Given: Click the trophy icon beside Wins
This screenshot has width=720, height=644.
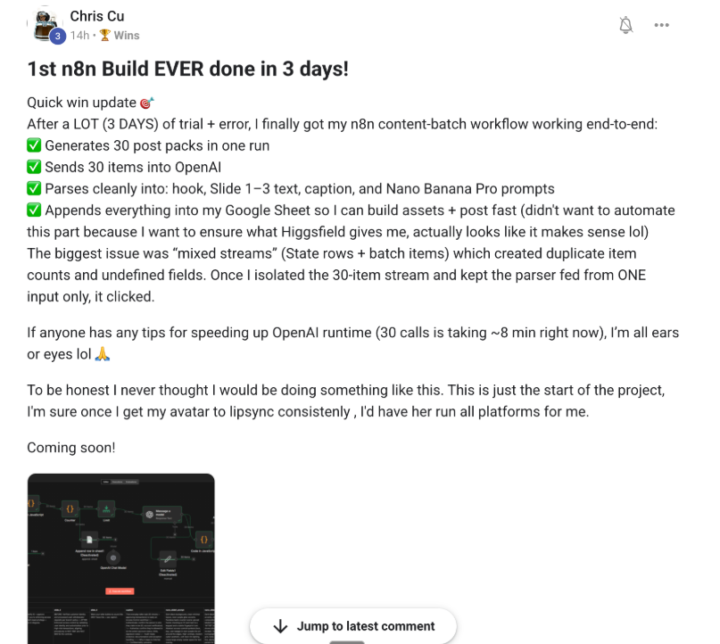Looking at the screenshot, I should tap(105, 35).
